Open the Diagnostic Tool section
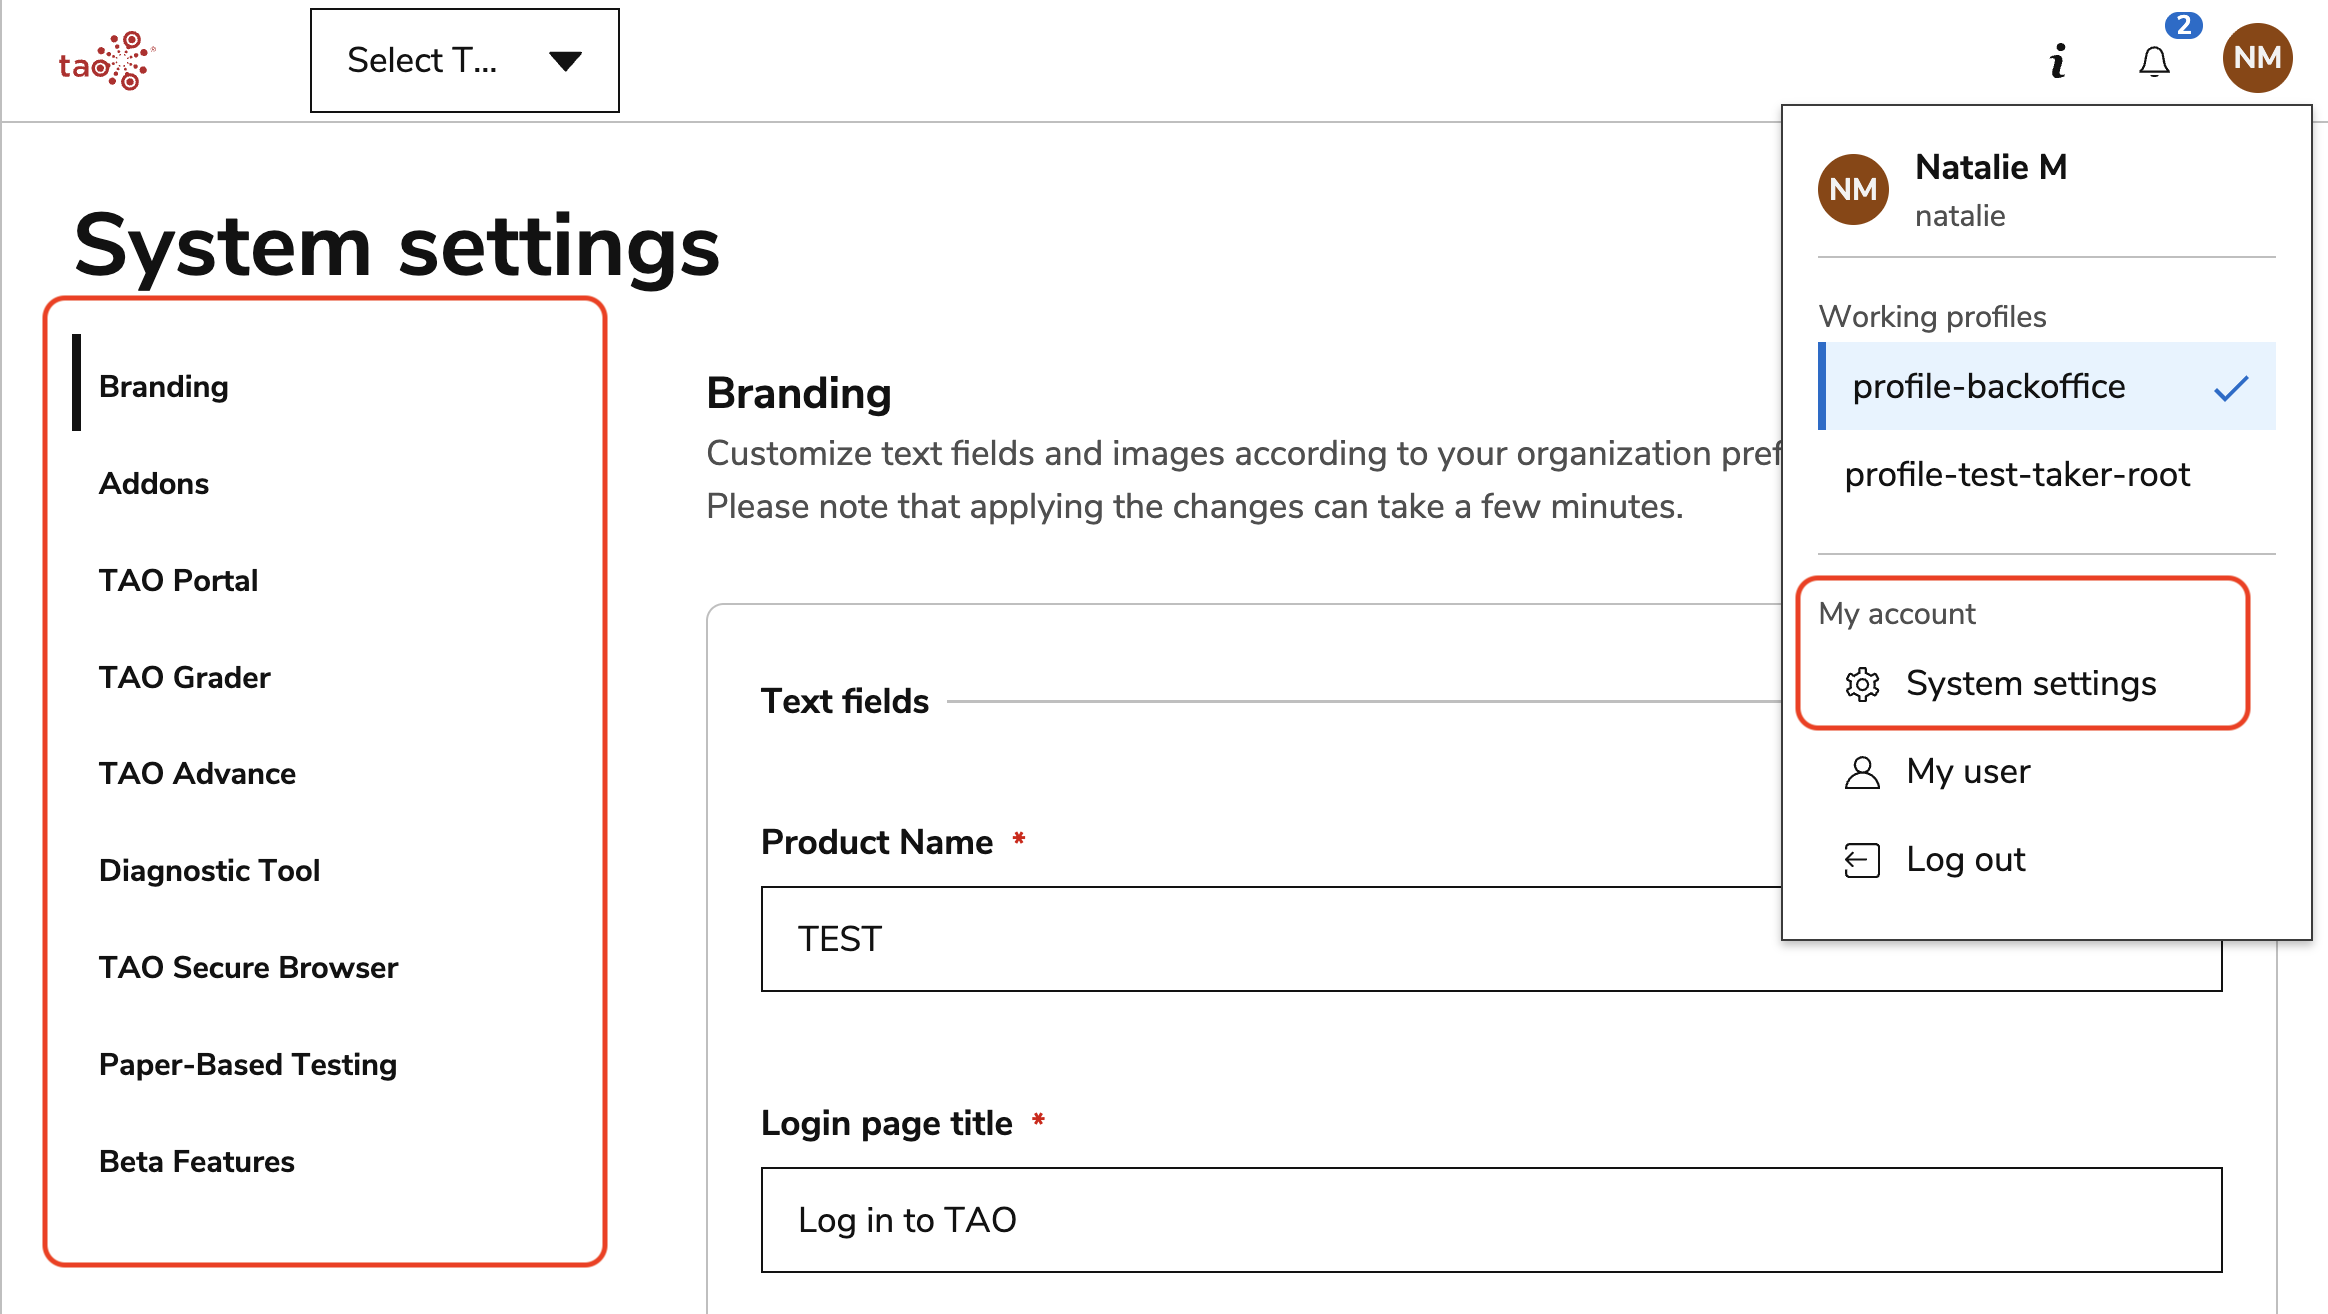The height and width of the screenshot is (1314, 2328). [209, 870]
